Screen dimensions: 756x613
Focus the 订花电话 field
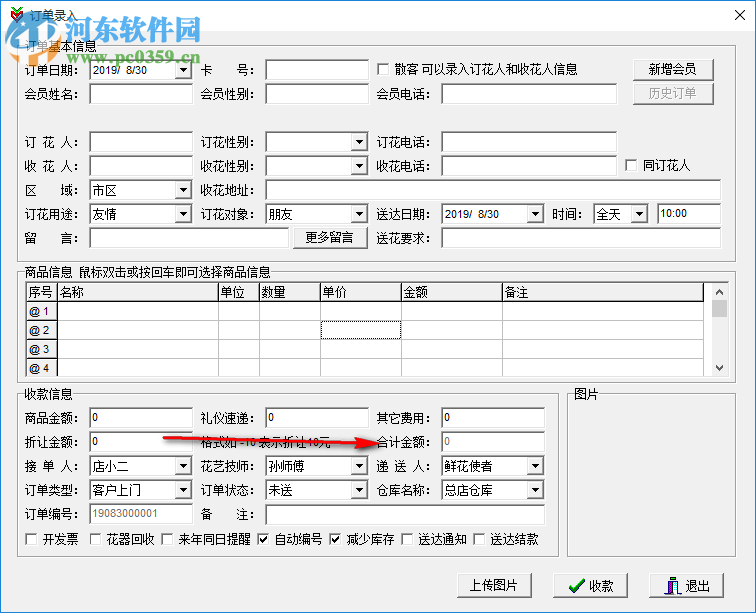click(x=529, y=142)
